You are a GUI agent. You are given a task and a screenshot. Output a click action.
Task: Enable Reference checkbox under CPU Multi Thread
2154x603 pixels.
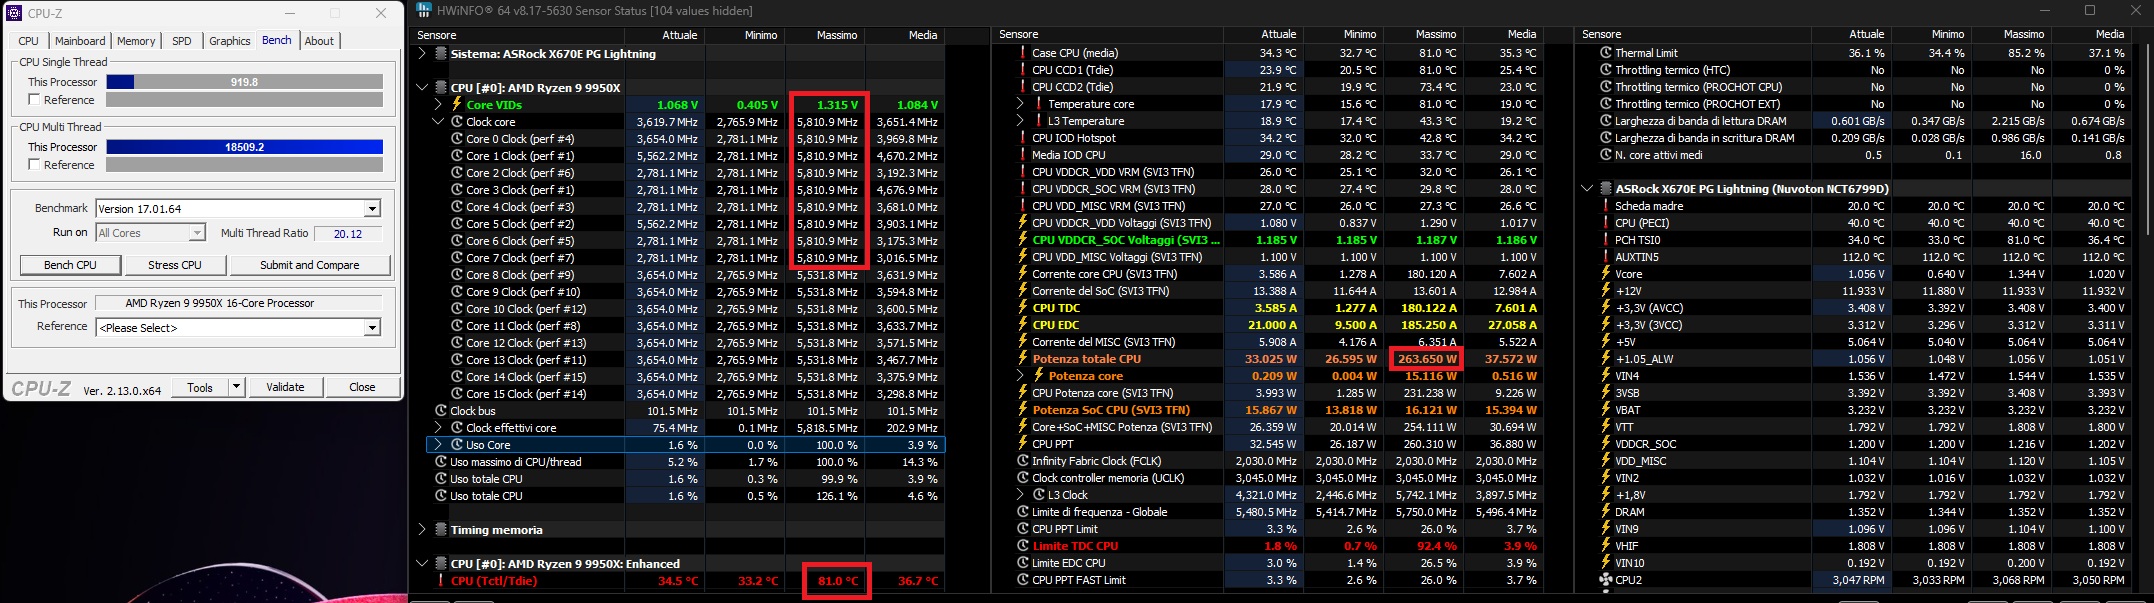pyautogui.click(x=34, y=165)
